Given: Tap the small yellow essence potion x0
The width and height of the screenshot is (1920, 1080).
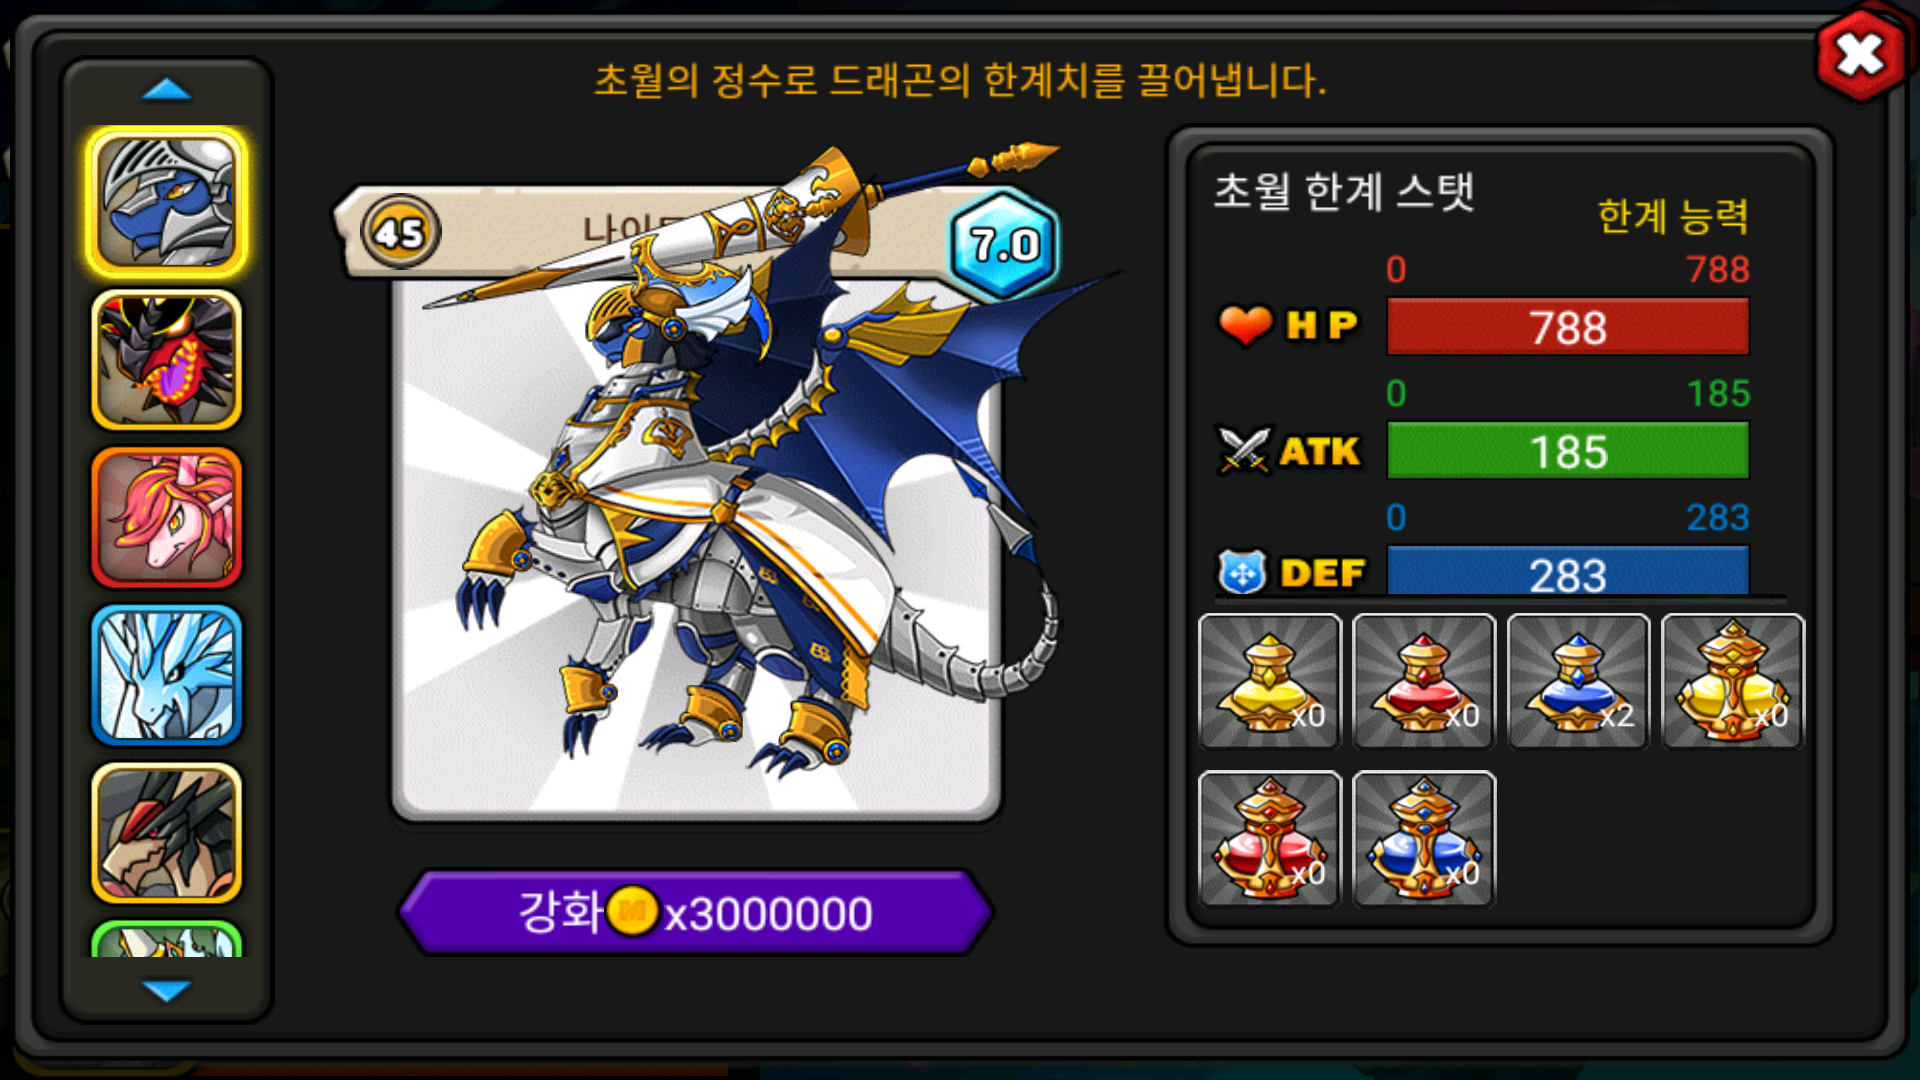Looking at the screenshot, I should (1270, 681).
